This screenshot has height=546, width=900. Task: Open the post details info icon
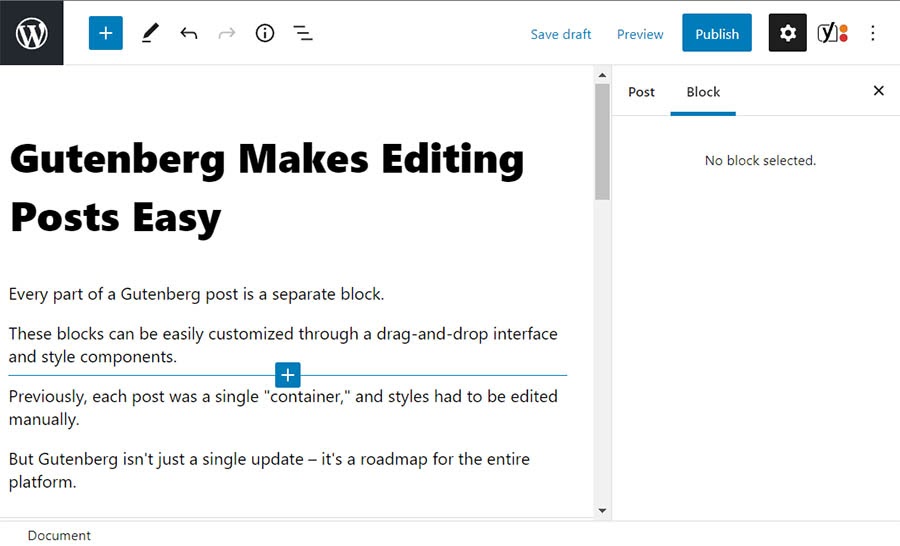tap(265, 33)
